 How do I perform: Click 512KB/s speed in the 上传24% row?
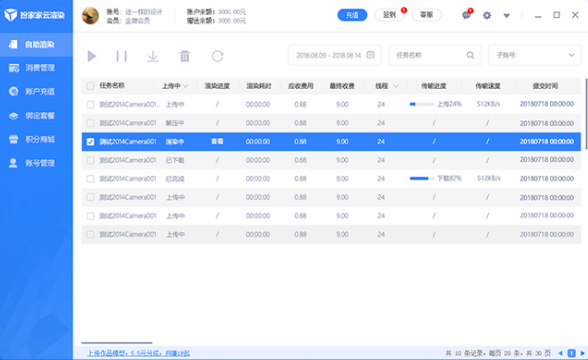[x=488, y=104]
